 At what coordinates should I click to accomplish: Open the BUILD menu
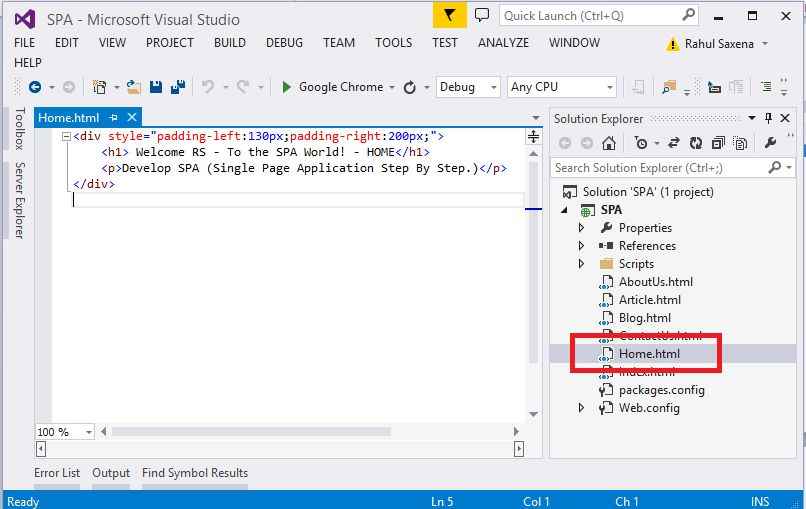(x=230, y=43)
